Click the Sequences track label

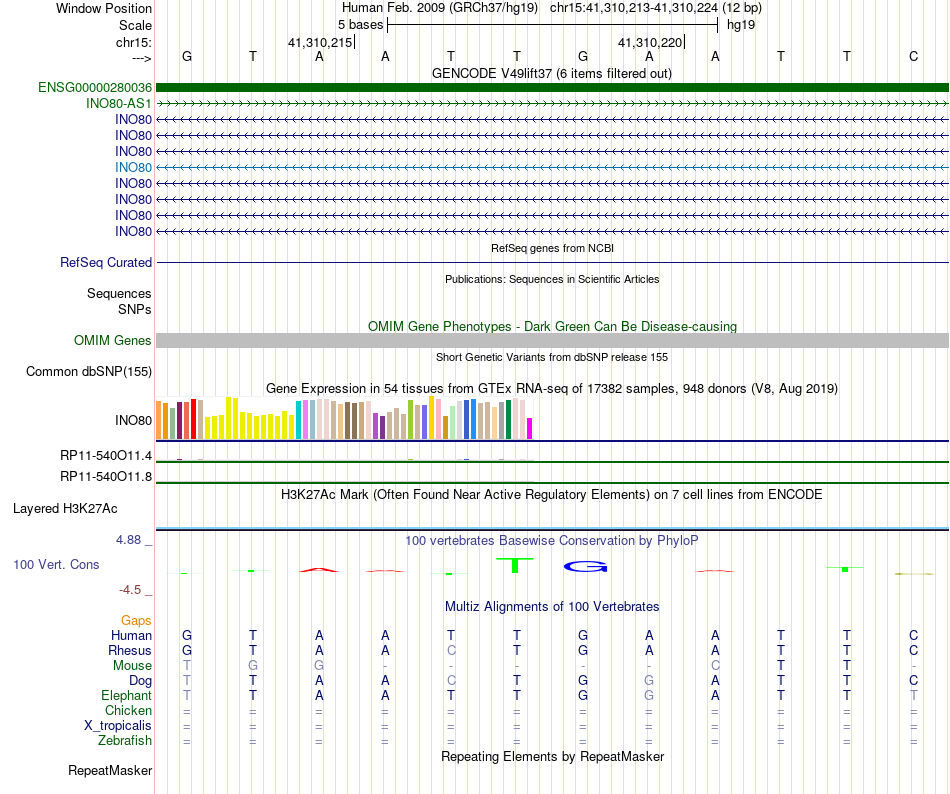click(119, 294)
